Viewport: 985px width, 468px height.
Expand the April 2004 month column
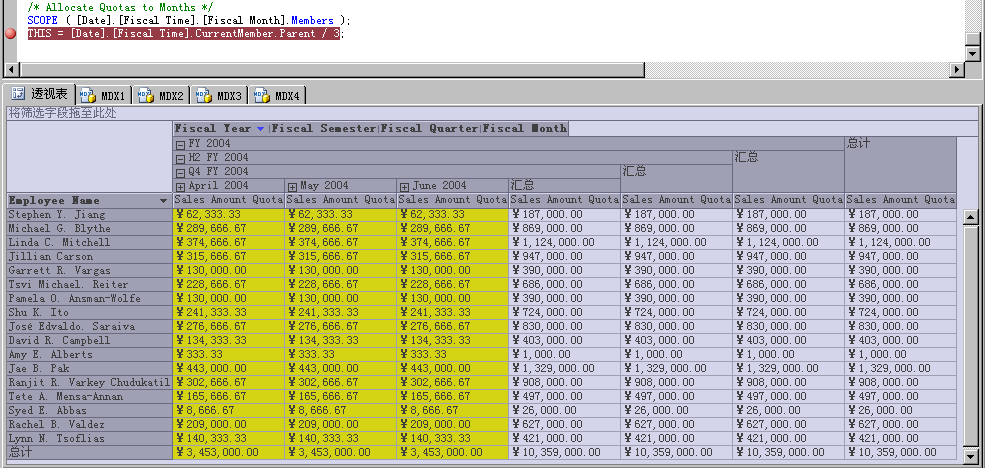(x=180, y=186)
